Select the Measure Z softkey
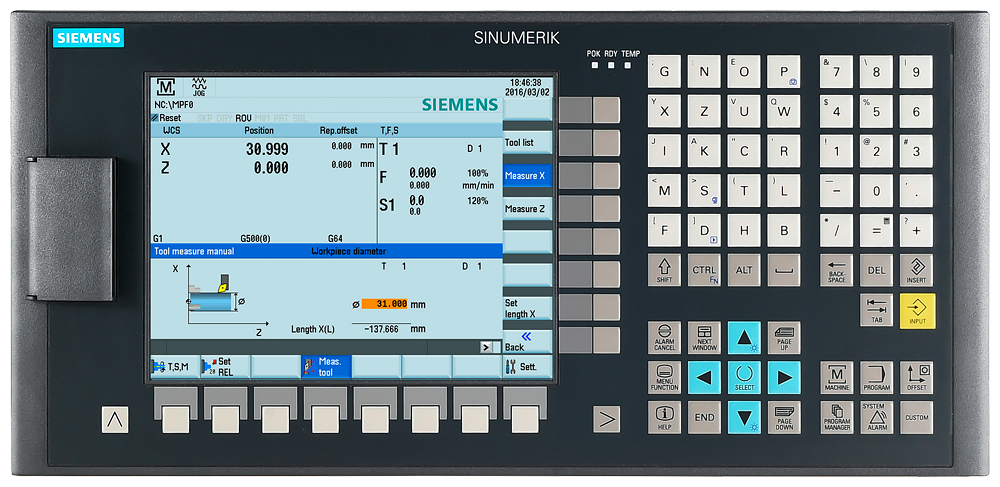This screenshot has height=487, width=1000. coord(526,209)
